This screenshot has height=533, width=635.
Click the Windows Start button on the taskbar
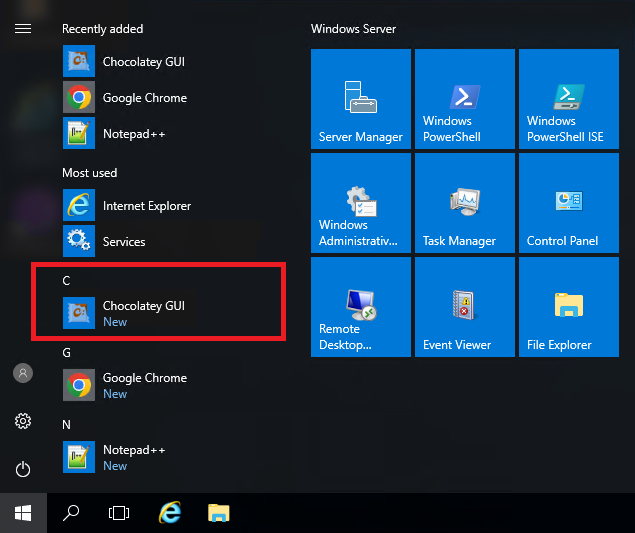pyautogui.click(x=23, y=513)
